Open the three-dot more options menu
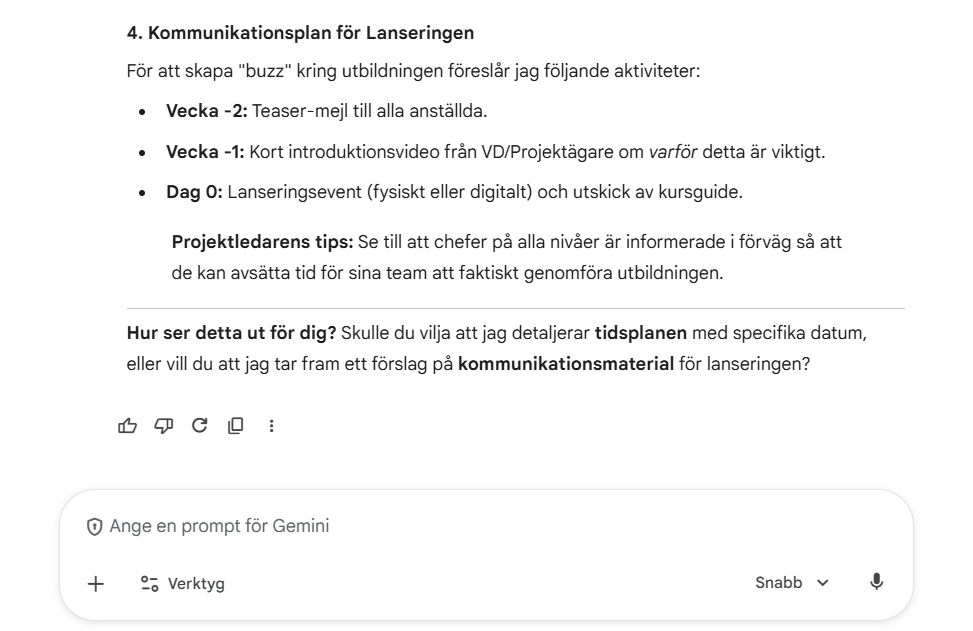The width and height of the screenshot is (973, 631). (271, 426)
